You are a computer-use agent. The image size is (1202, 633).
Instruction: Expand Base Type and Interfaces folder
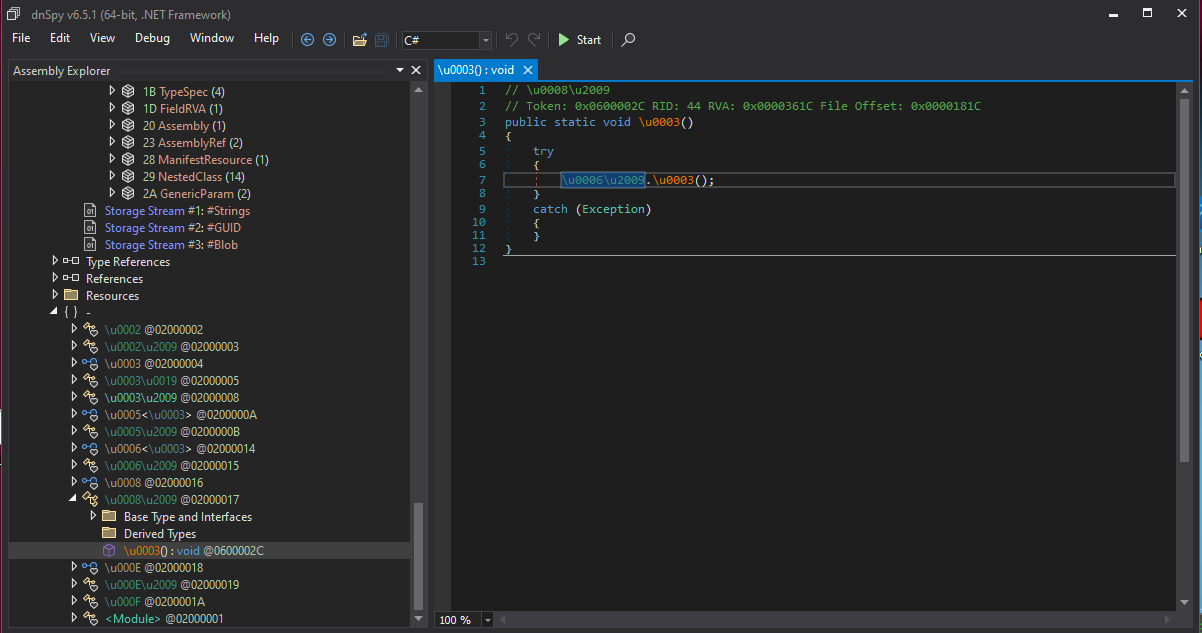tap(93, 517)
